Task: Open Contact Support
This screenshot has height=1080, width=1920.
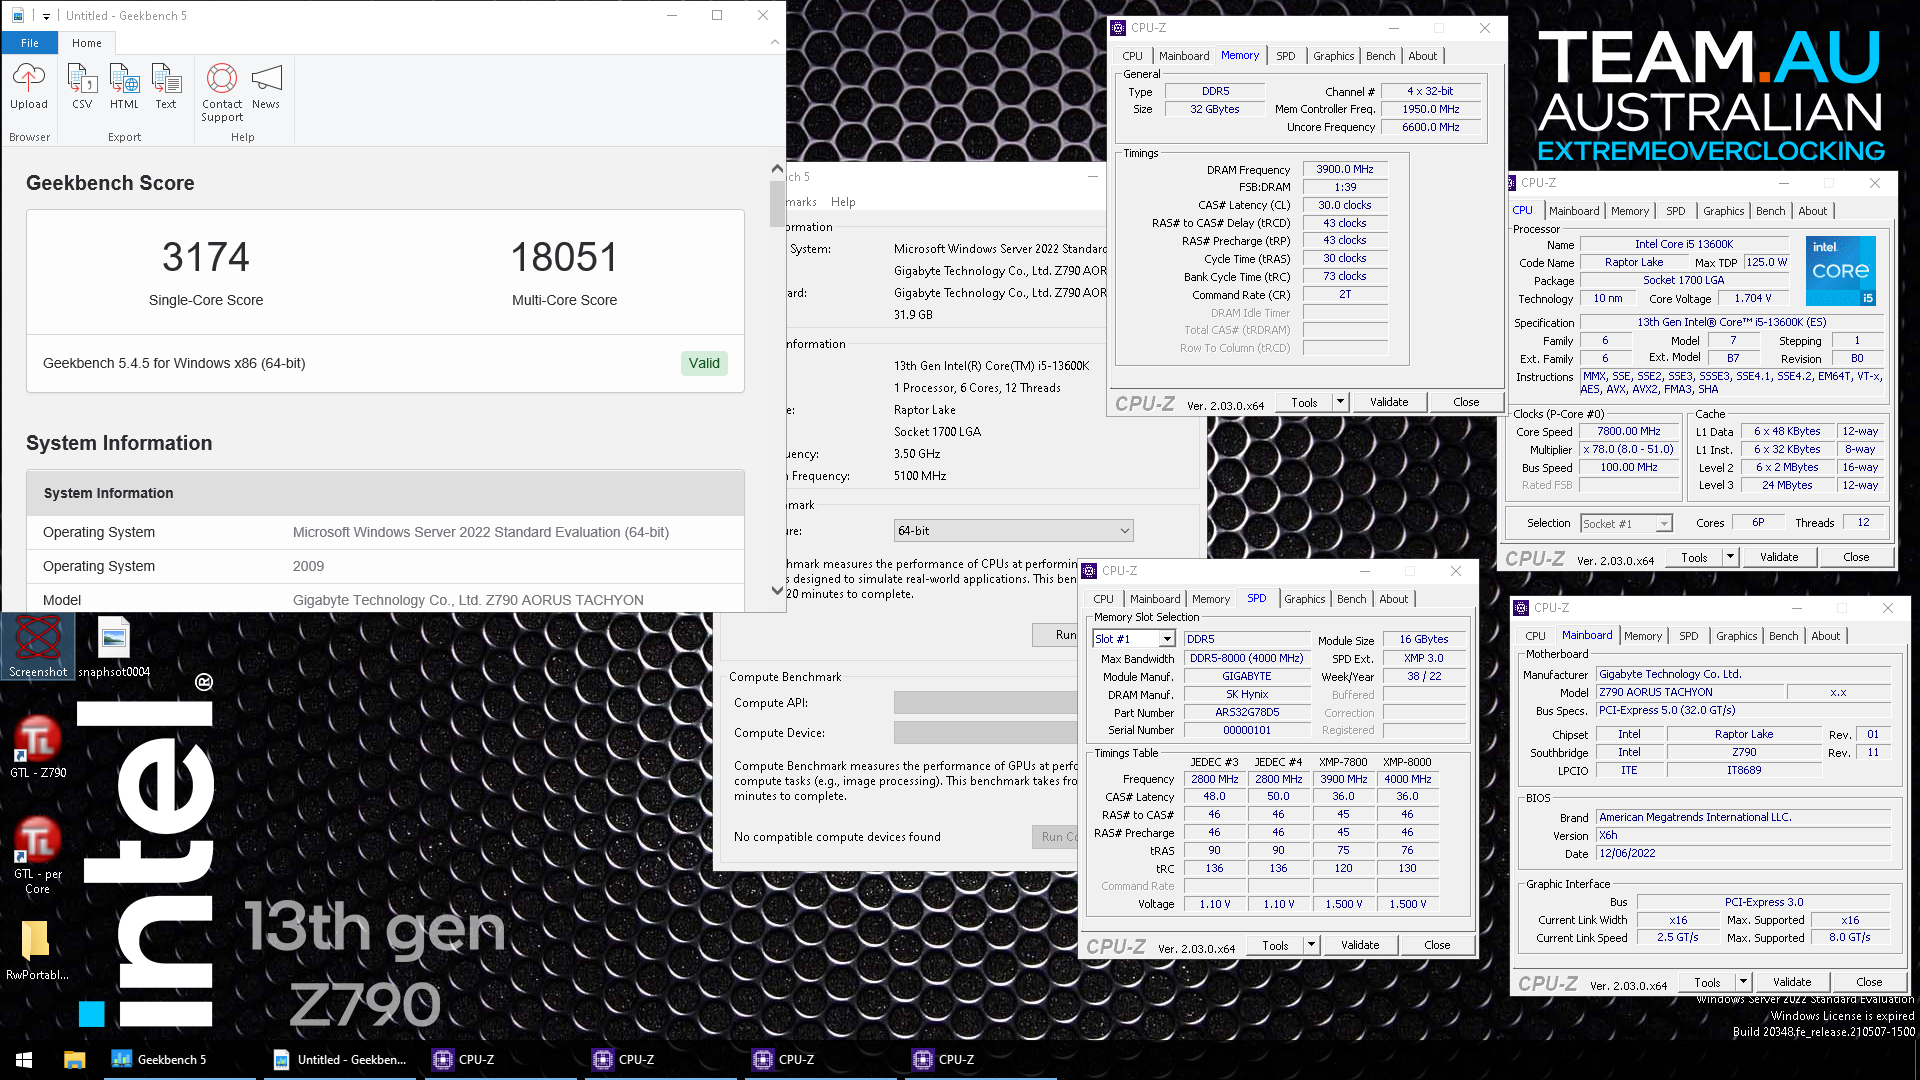Action: 222,92
